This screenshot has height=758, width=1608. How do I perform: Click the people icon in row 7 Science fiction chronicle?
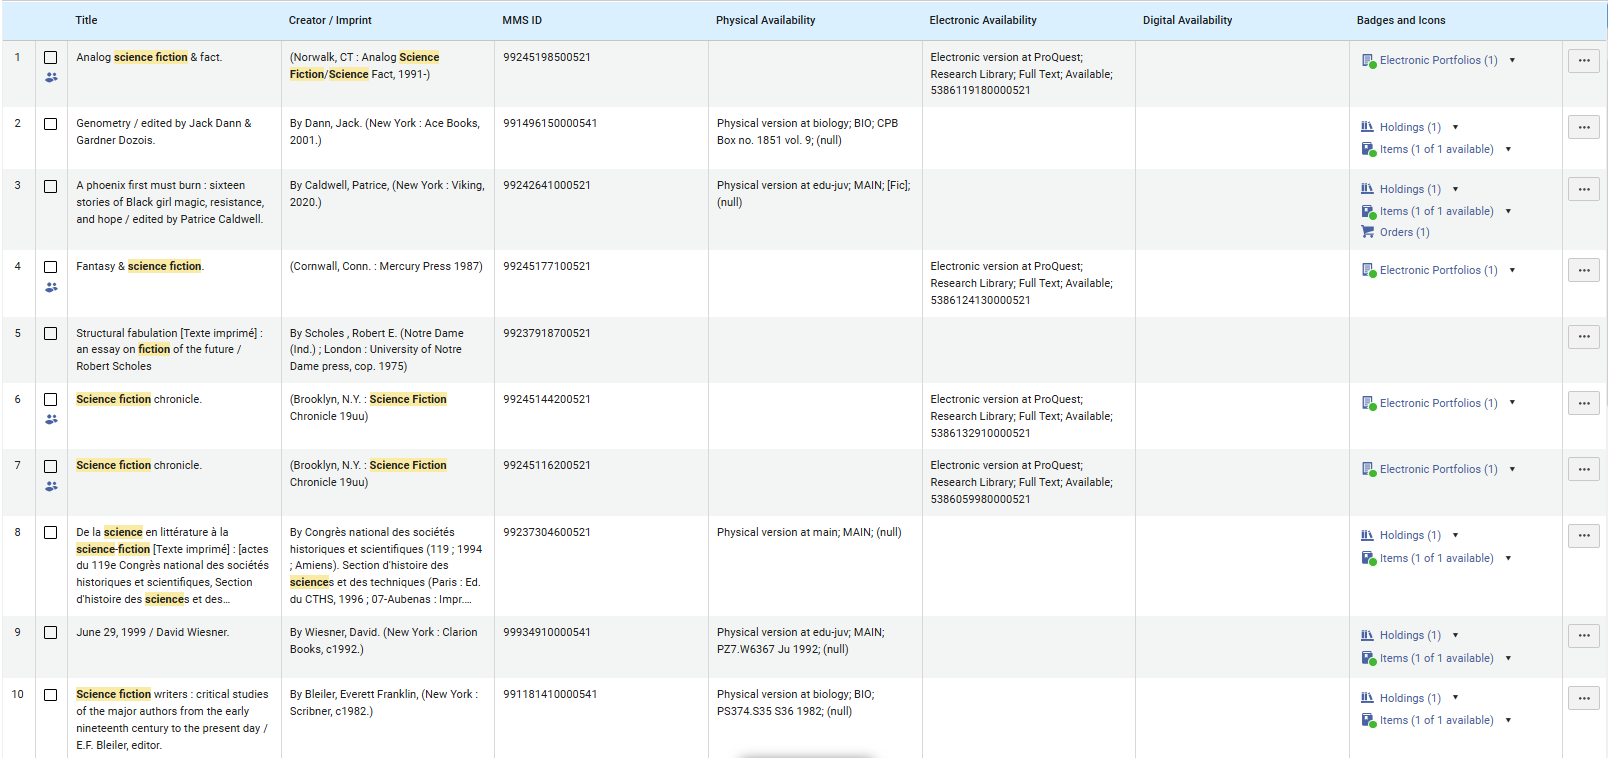tap(51, 487)
